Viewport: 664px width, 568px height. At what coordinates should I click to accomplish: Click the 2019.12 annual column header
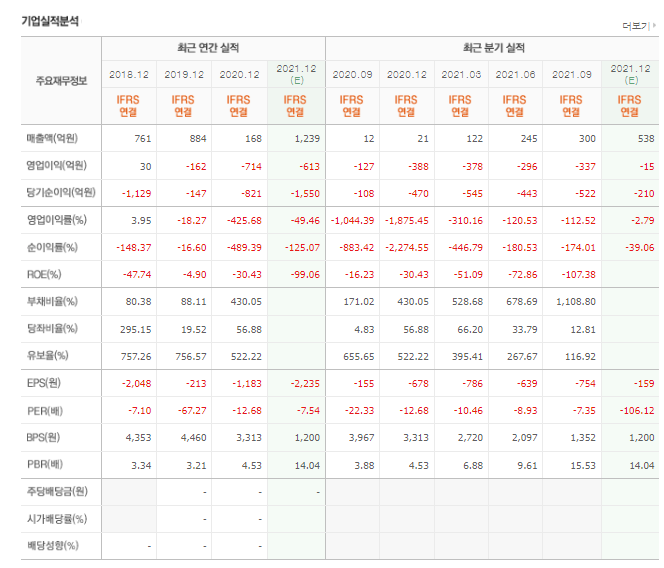[184, 75]
